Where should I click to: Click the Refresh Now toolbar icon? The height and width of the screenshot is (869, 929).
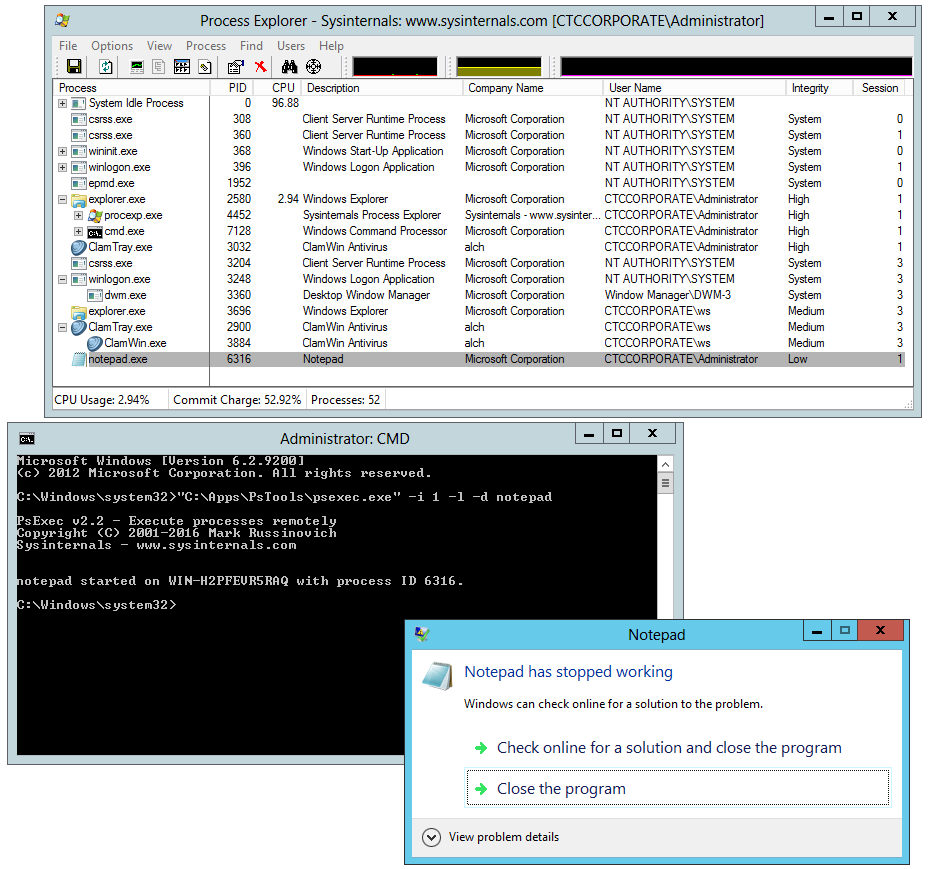105,66
